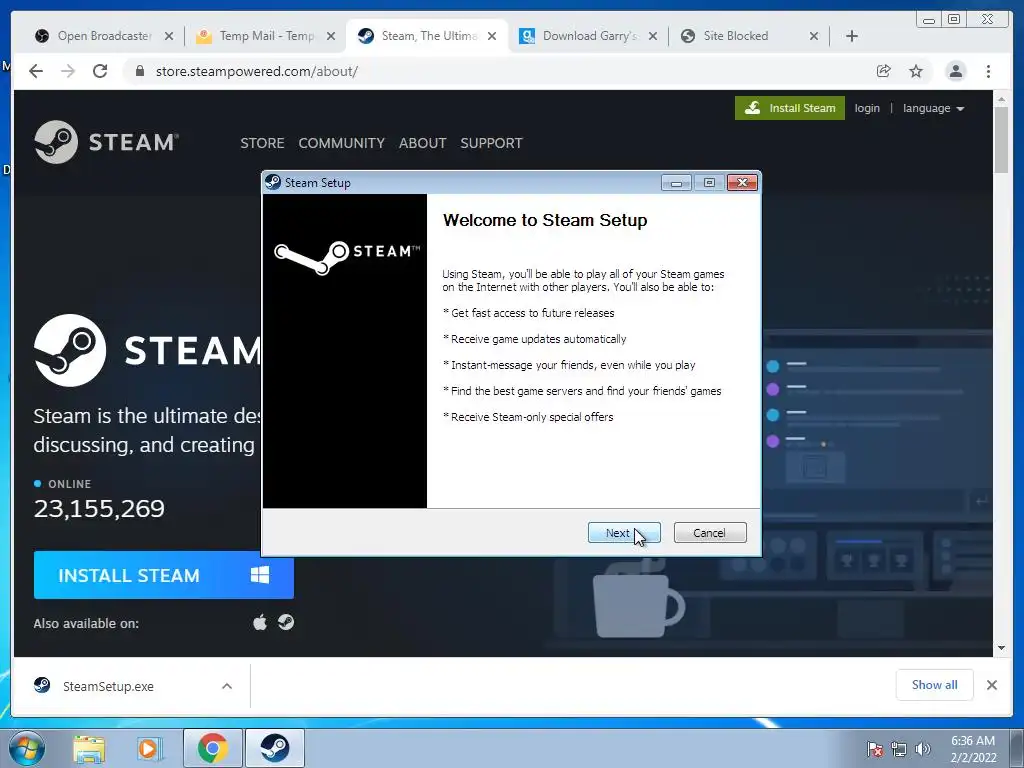Click Chrome icon in taskbar
This screenshot has height=768, width=1024.
point(213,748)
